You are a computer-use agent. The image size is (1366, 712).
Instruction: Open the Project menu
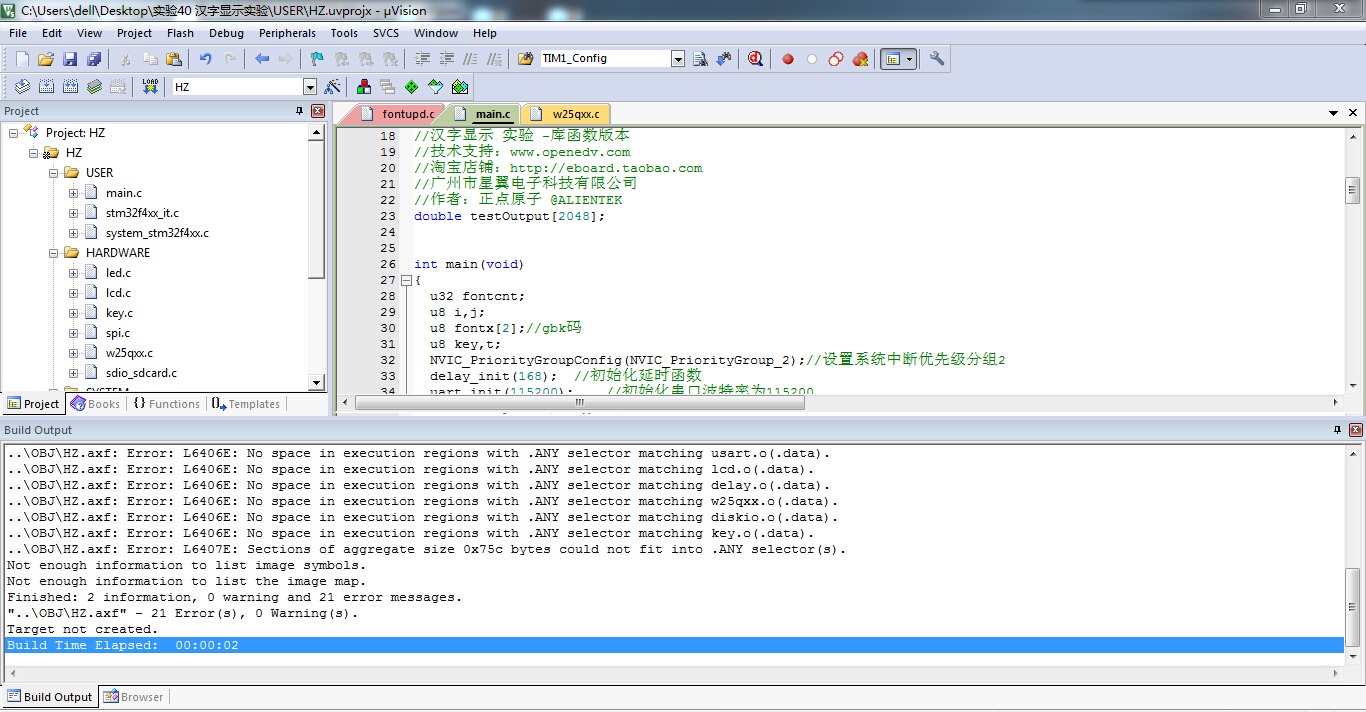pos(135,33)
